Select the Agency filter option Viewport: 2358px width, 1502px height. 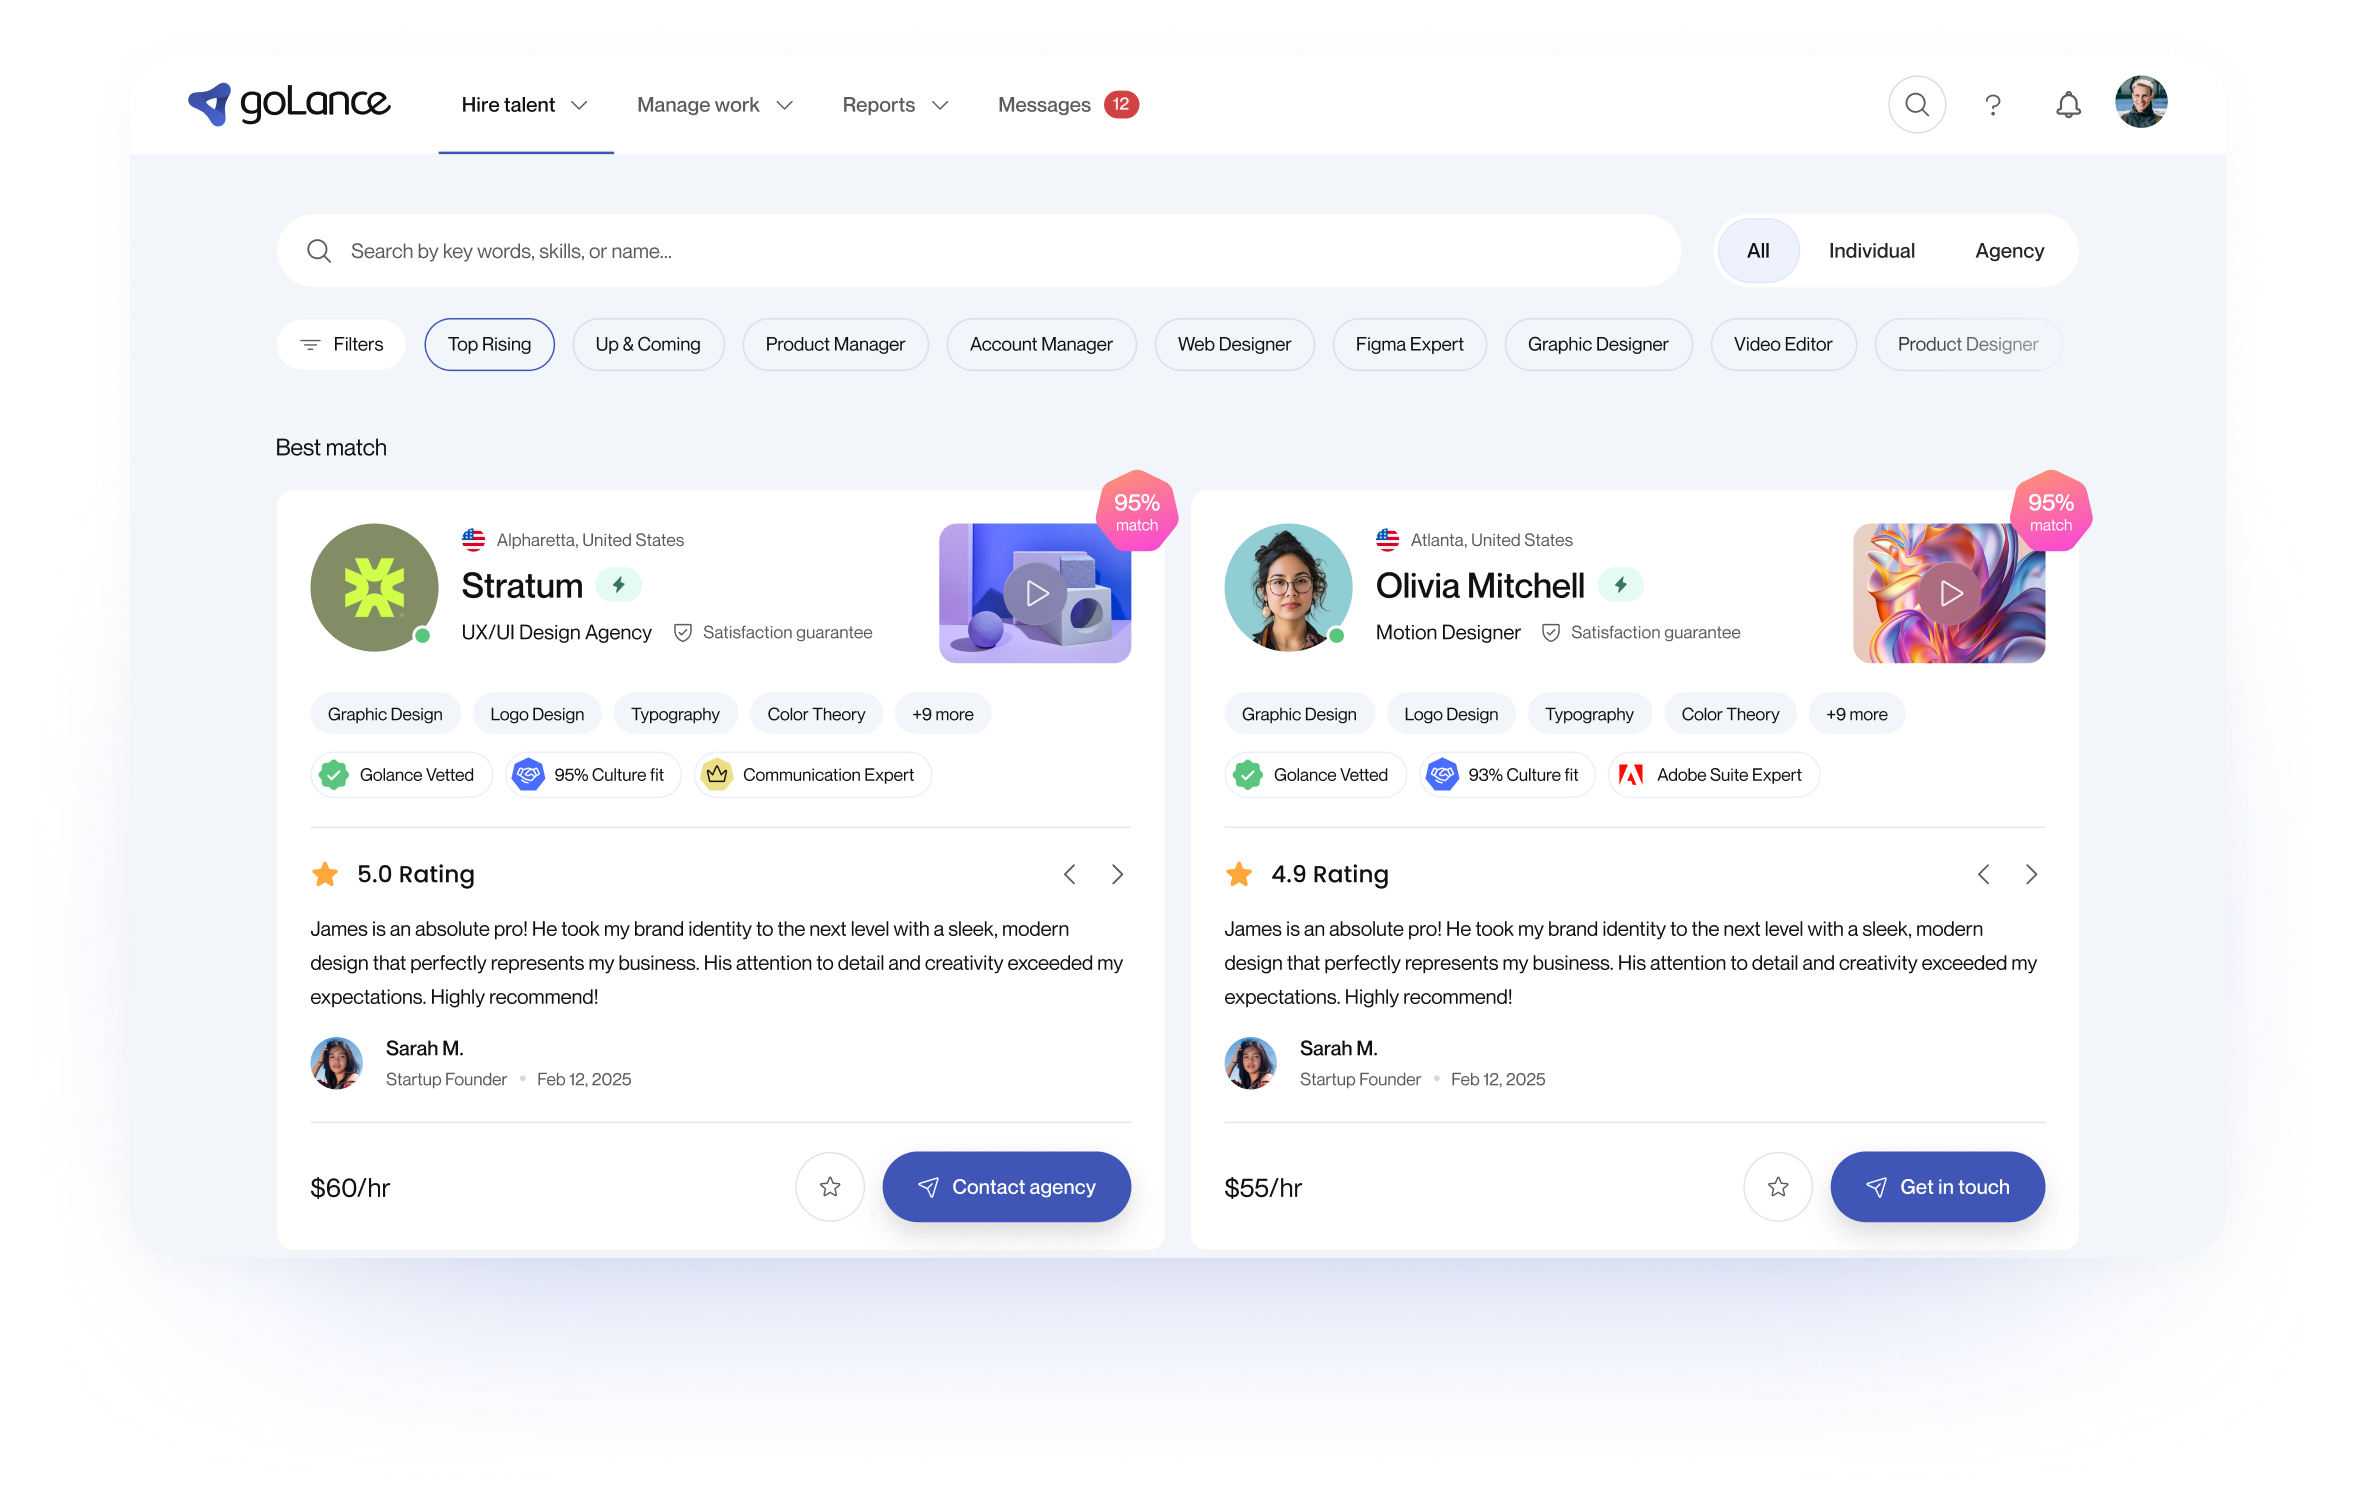(2008, 251)
